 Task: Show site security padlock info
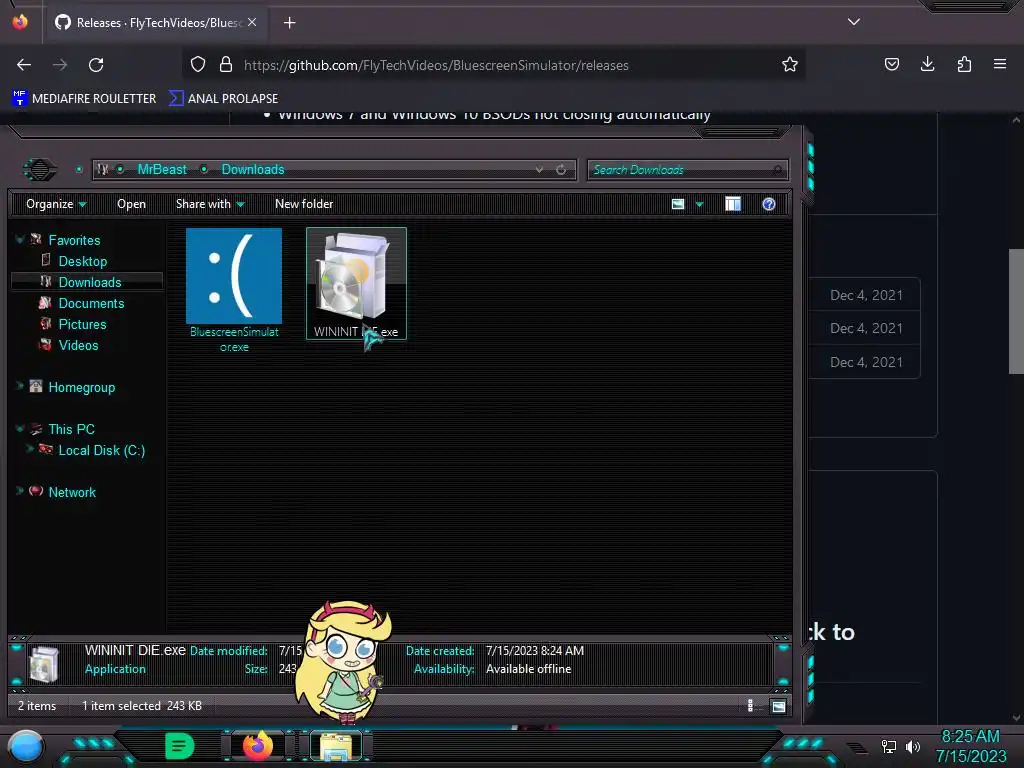pyautogui.click(x=226, y=65)
